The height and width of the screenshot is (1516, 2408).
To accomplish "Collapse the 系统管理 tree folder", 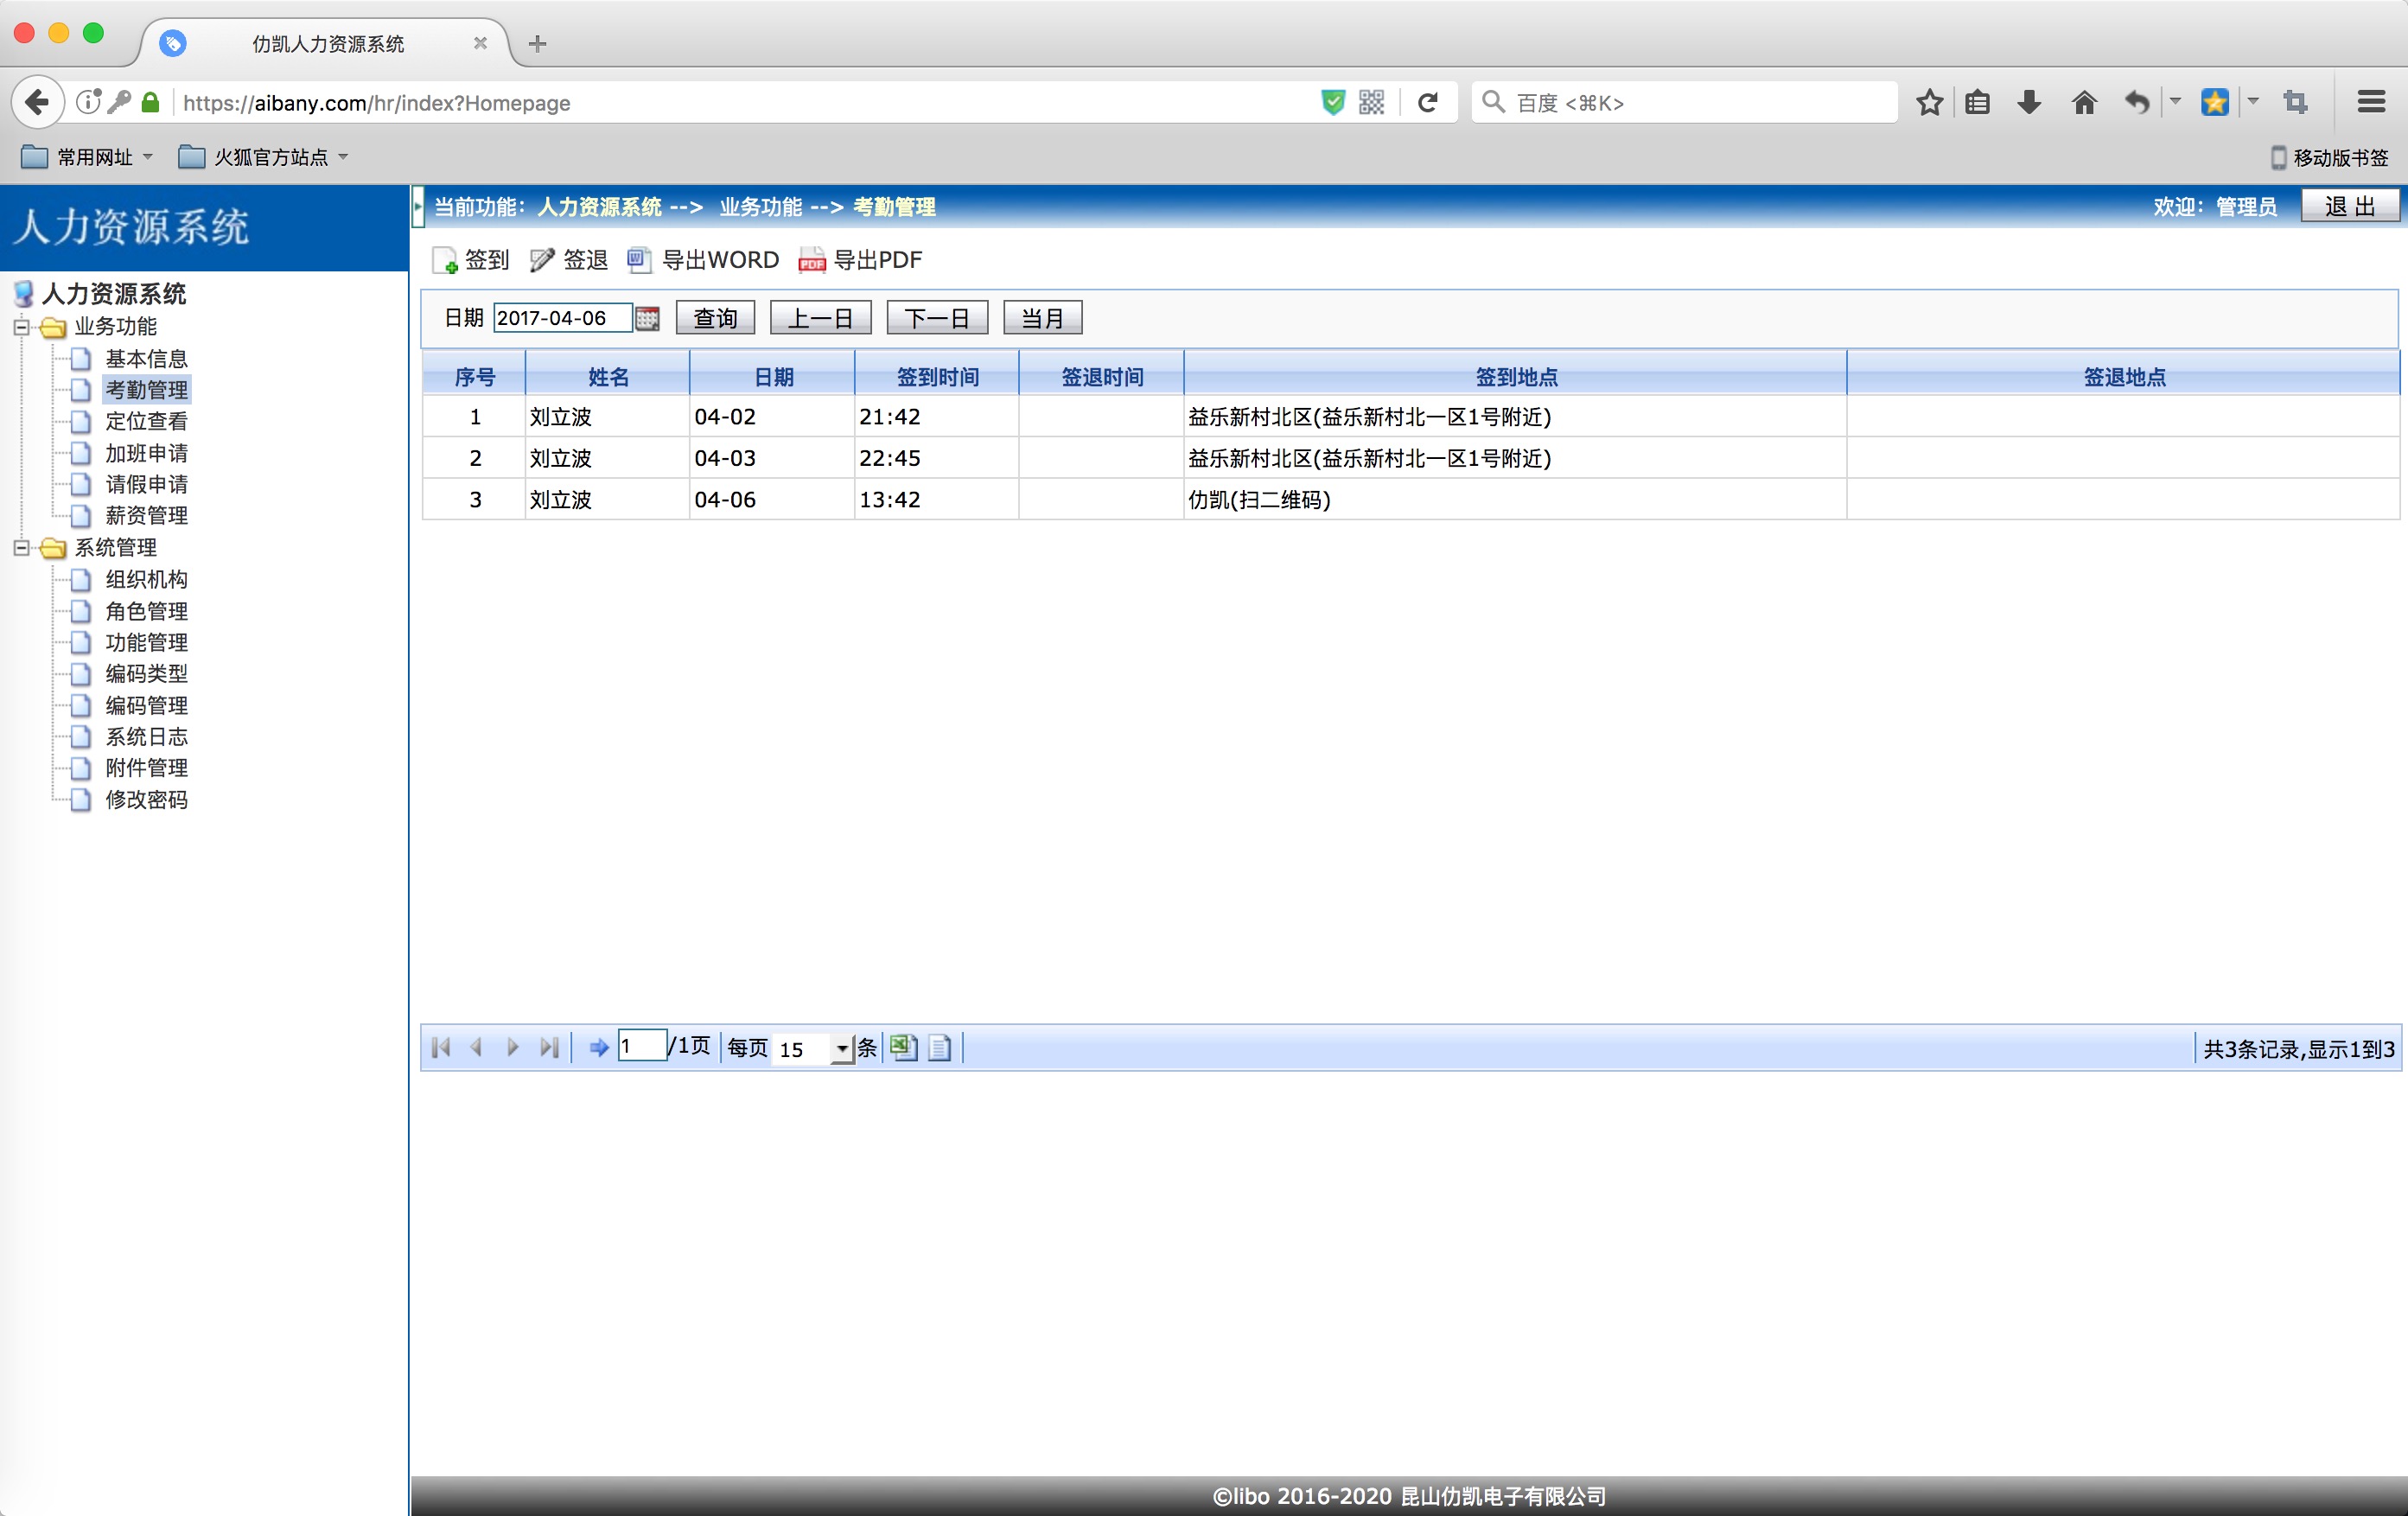I will pos(21,548).
